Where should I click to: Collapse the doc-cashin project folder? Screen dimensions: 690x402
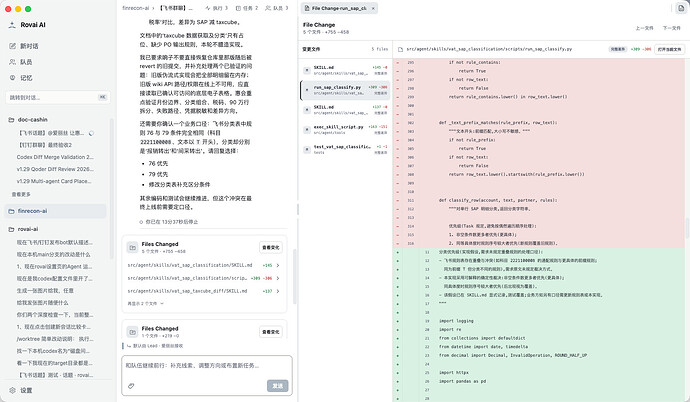[x=33, y=120]
